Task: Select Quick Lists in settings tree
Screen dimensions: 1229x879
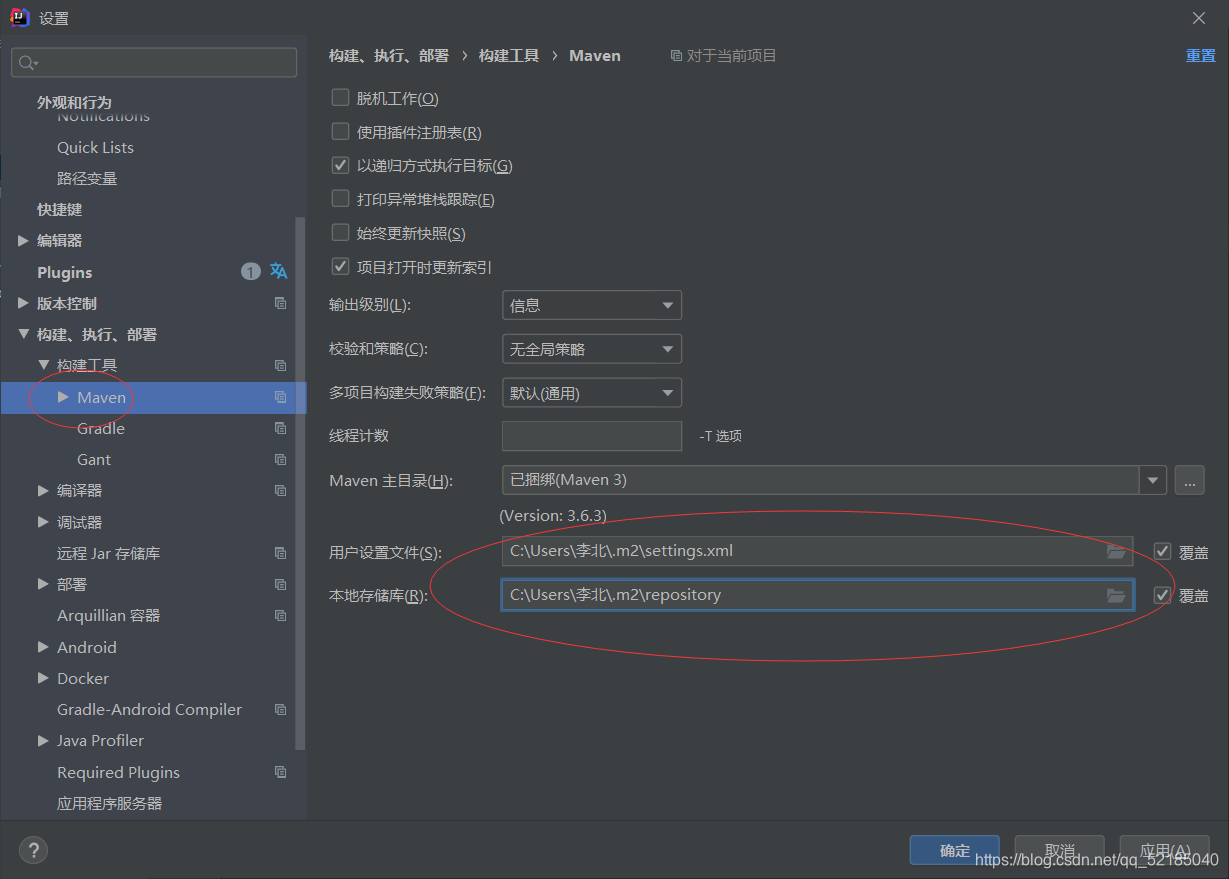Action: click(x=95, y=147)
